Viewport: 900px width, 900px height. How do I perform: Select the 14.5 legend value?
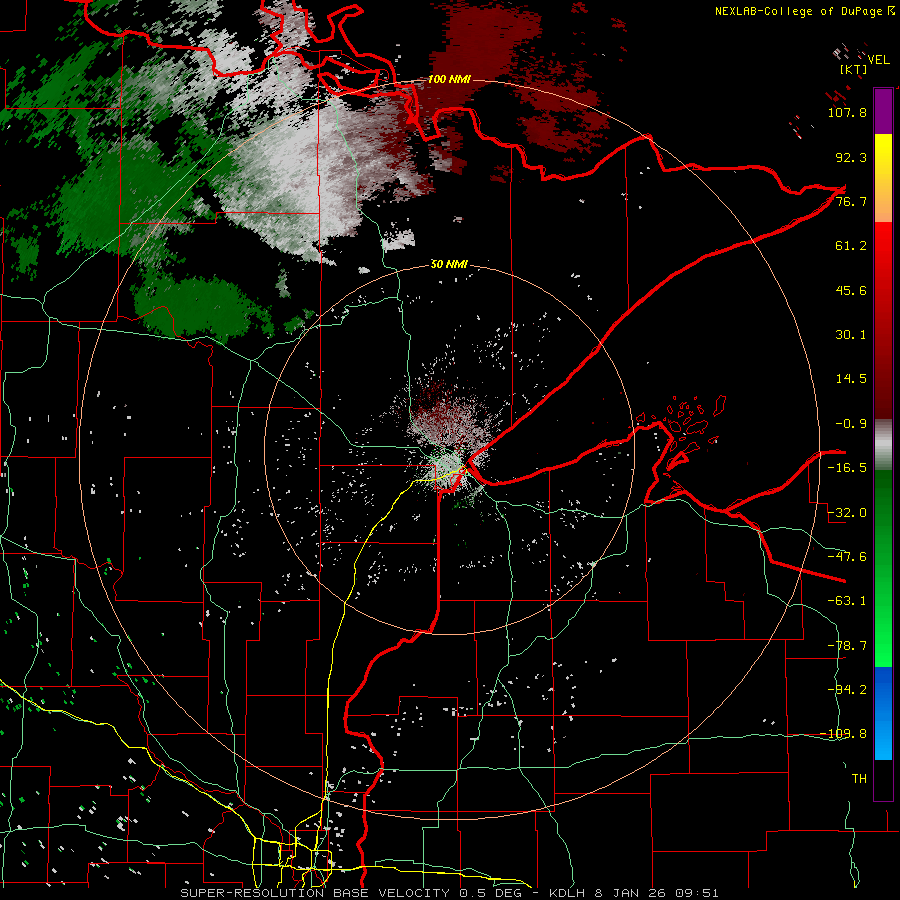(851, 379)
